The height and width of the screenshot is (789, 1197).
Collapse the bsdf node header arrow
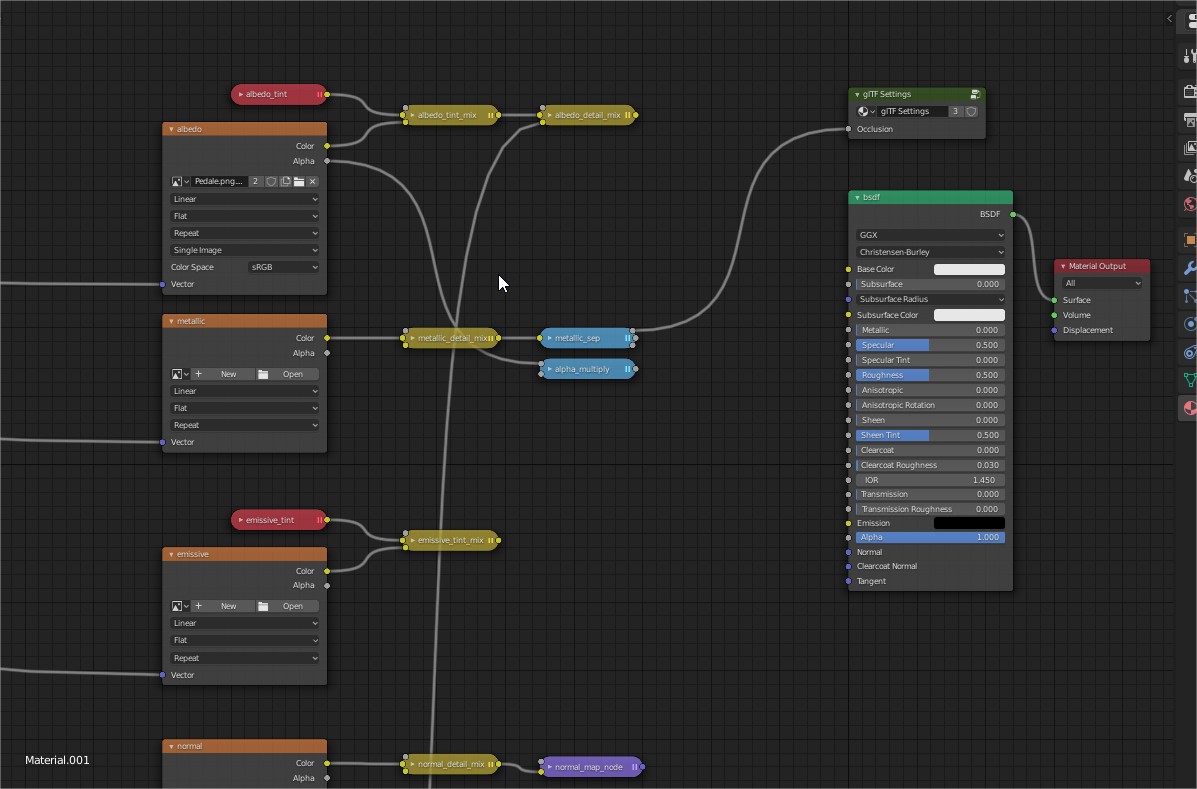pyautogui.click(x=857, y=197)
